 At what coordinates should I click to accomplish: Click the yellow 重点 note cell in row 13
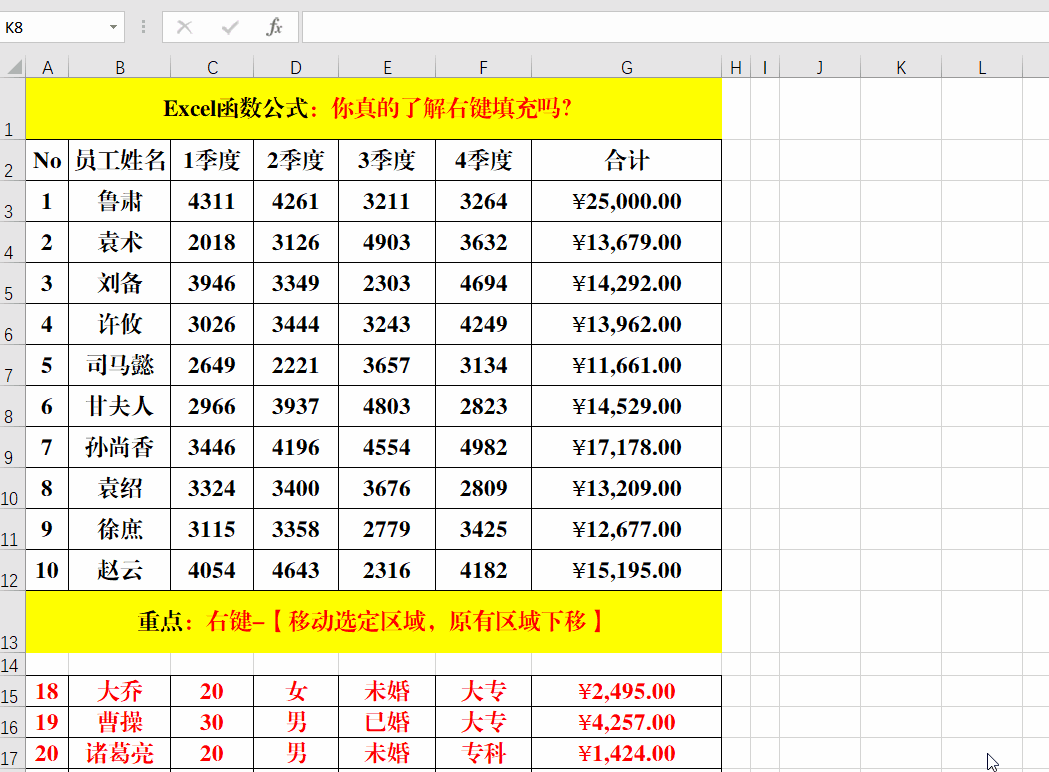pos(373,622)
